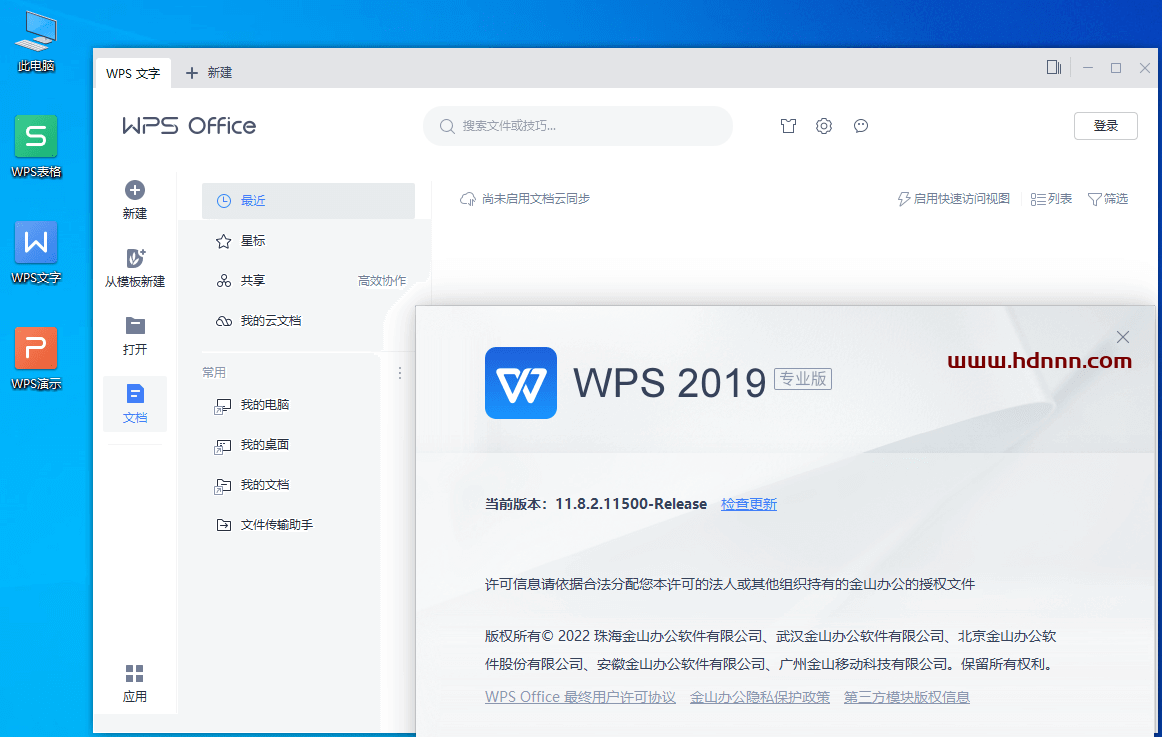Click the 检查更新 link
The width and height of the screenshot is (1162, 737).
748,504
